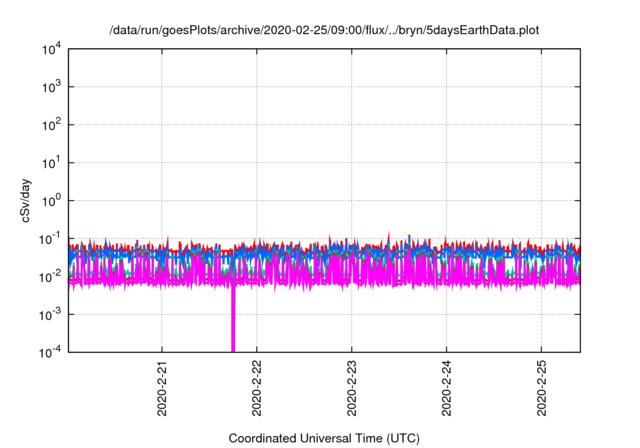
Task: Click the 2020-2-22 date tick label
Action: (257, 388)
